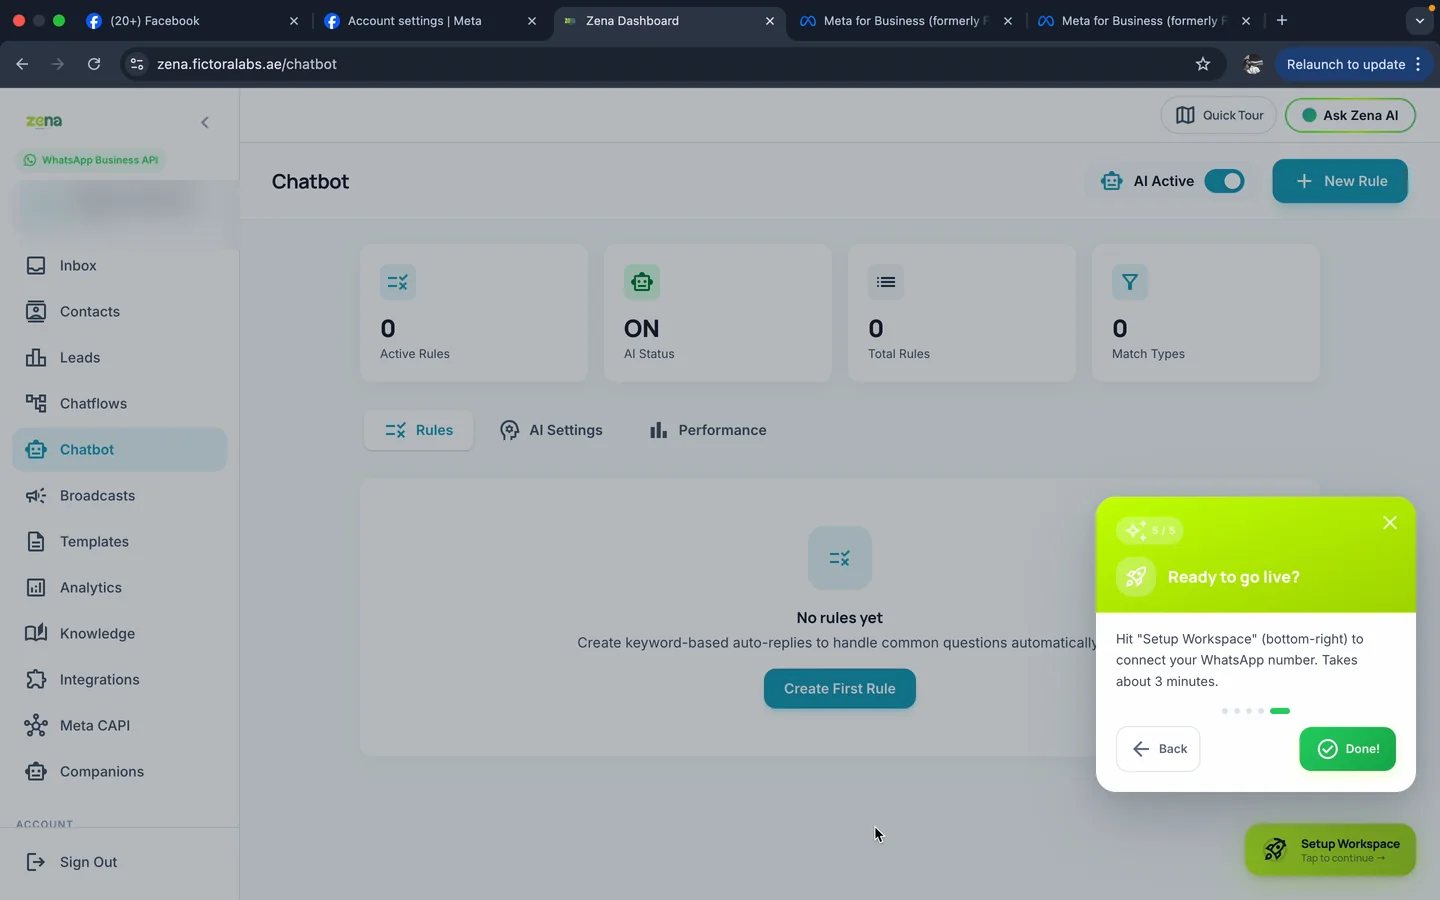Image resolution: width=1440 pixels, height=900 pixels.
Task: Click Sign Out in sidebar
Action: click(x=119, y=862)
